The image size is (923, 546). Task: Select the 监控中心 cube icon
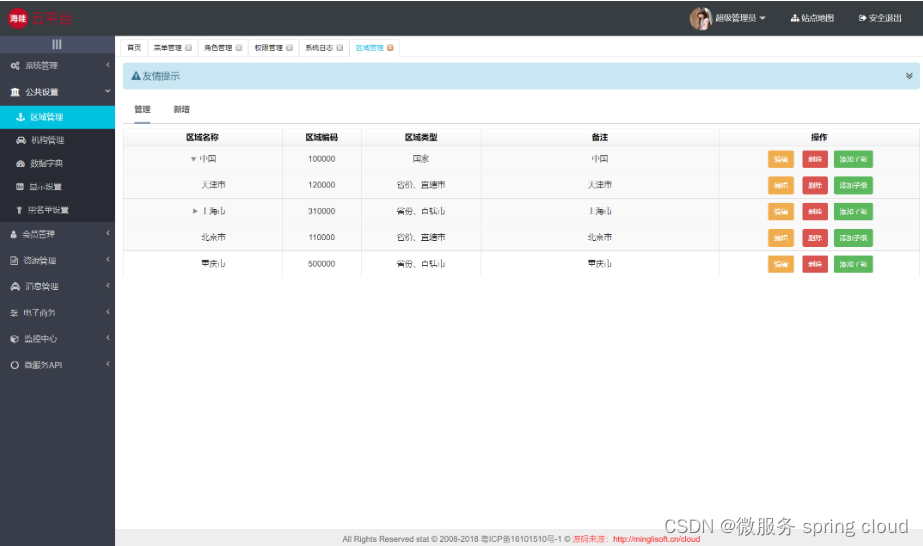(15, 339)
